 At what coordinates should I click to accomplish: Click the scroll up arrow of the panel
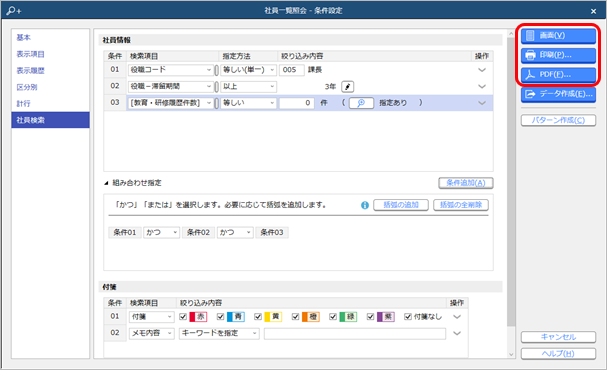click(x=511, y=34)
